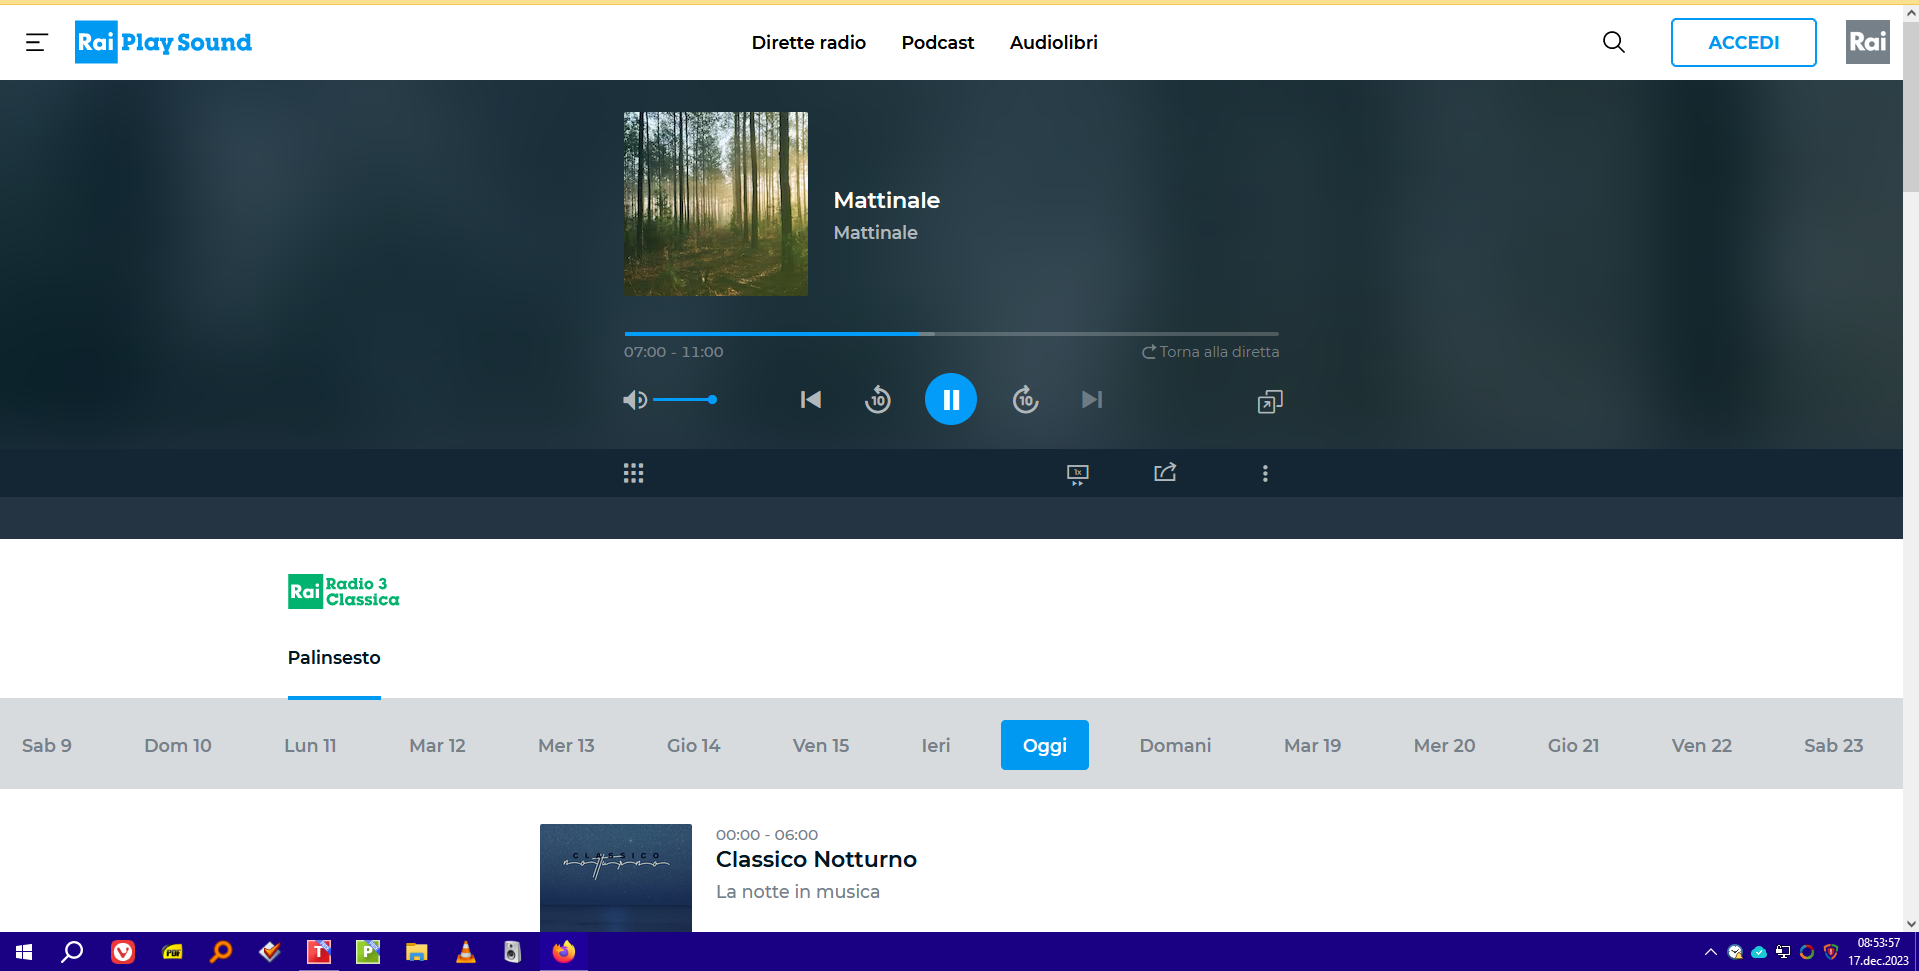Select Mer 13 in the schedule
Image resolution: width=1919 pixels, height=971 pixels.
(x=566, y=745)
